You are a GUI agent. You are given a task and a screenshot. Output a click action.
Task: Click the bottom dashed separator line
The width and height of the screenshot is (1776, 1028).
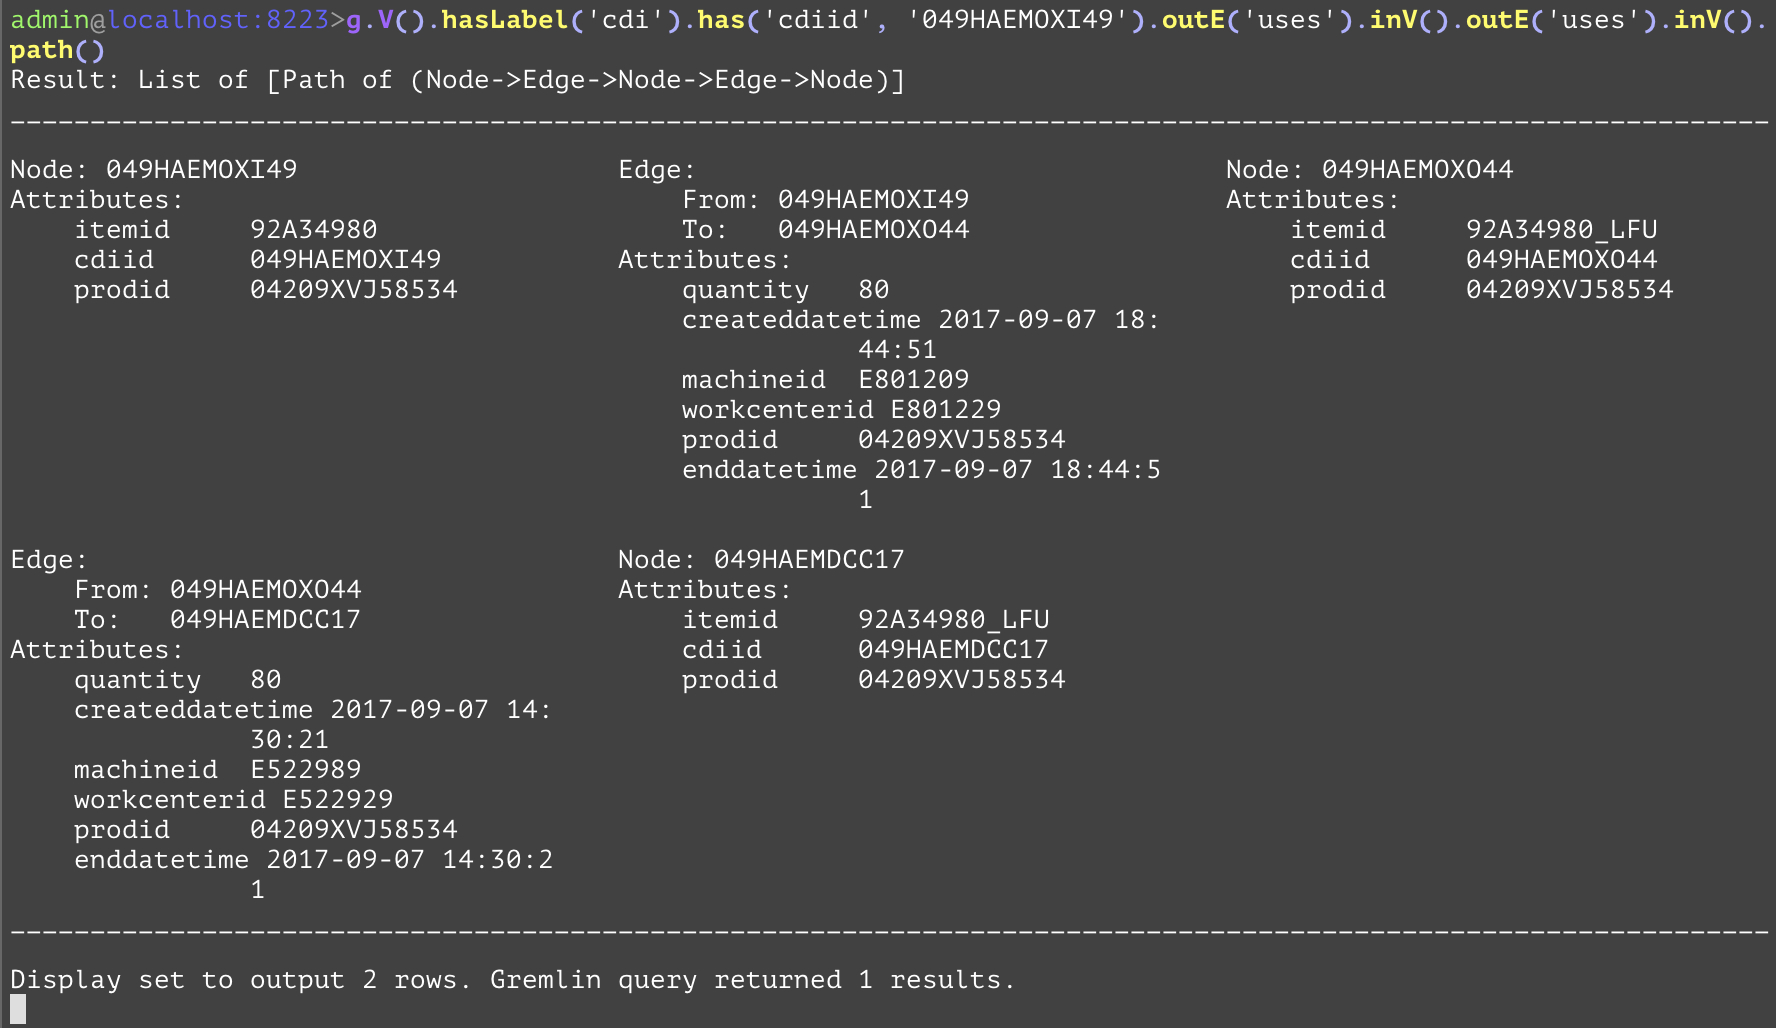tap(888, 933)
